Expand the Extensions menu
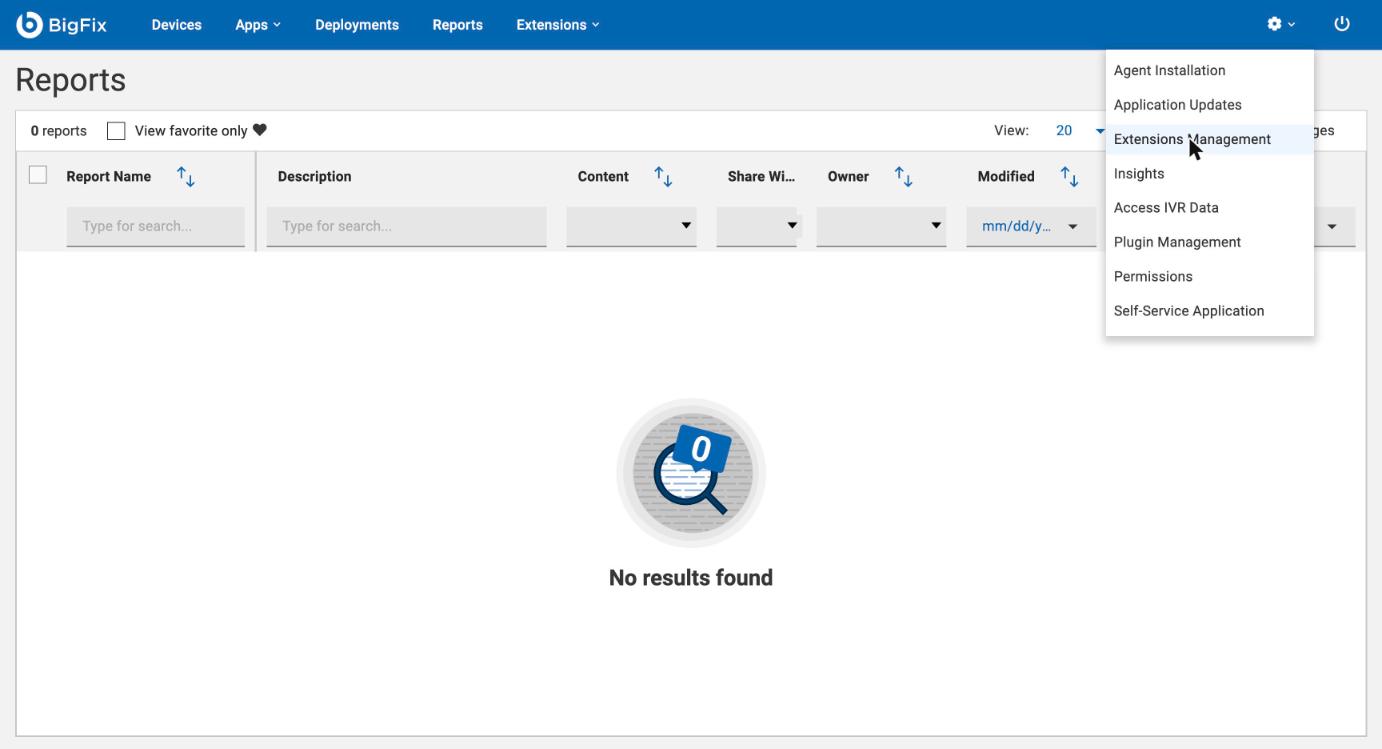The image size is (1382, 749). click(558, 25)
